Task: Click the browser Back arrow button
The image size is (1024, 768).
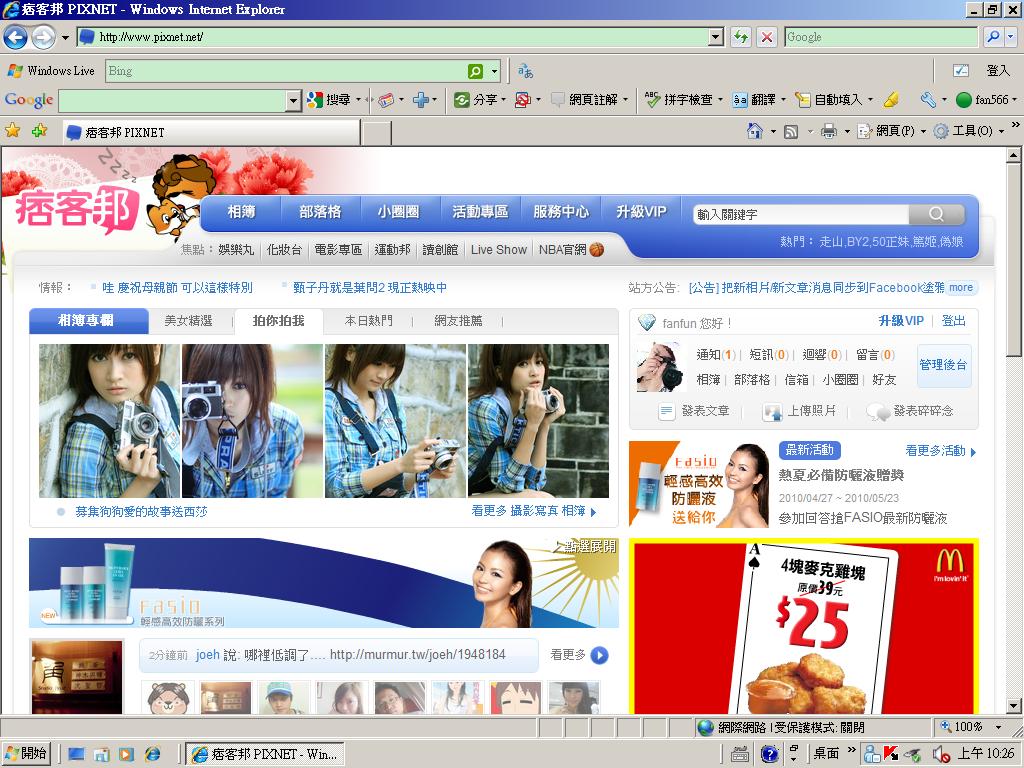Action: (x=15, y=37)
